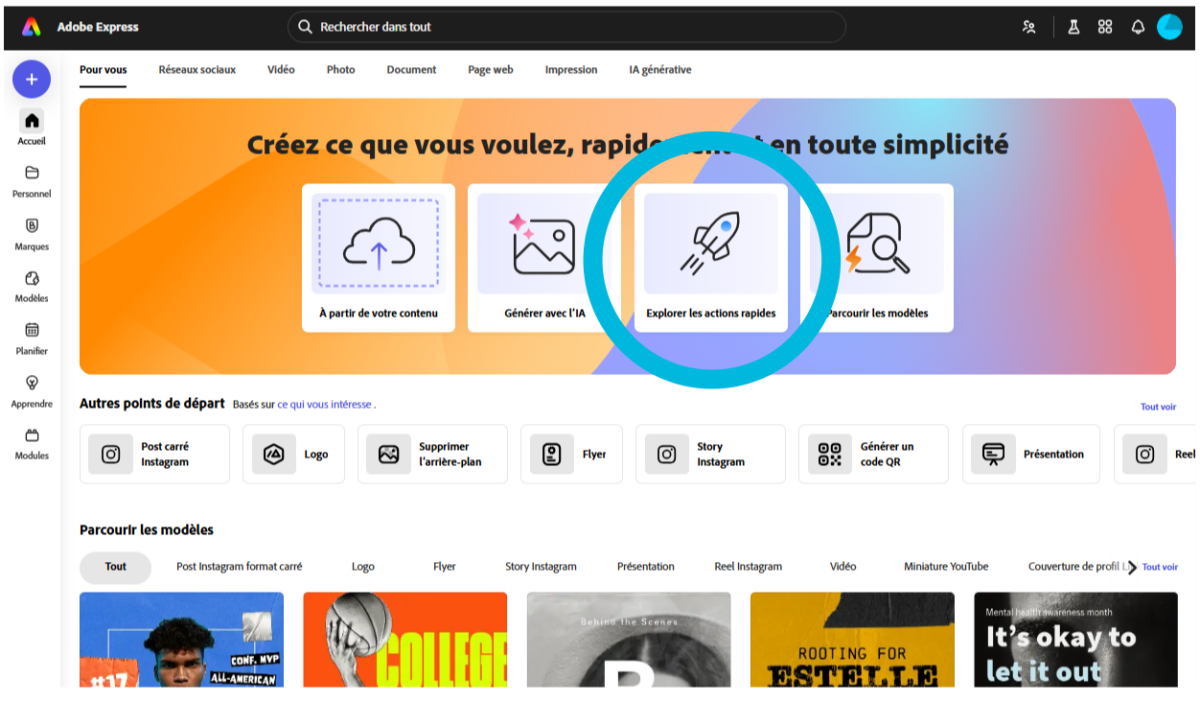The height and width of the screenshot is (702, 1200).
Task: Click Tout voir next to Autres points de départ
Action: [x=1158, y=407]
